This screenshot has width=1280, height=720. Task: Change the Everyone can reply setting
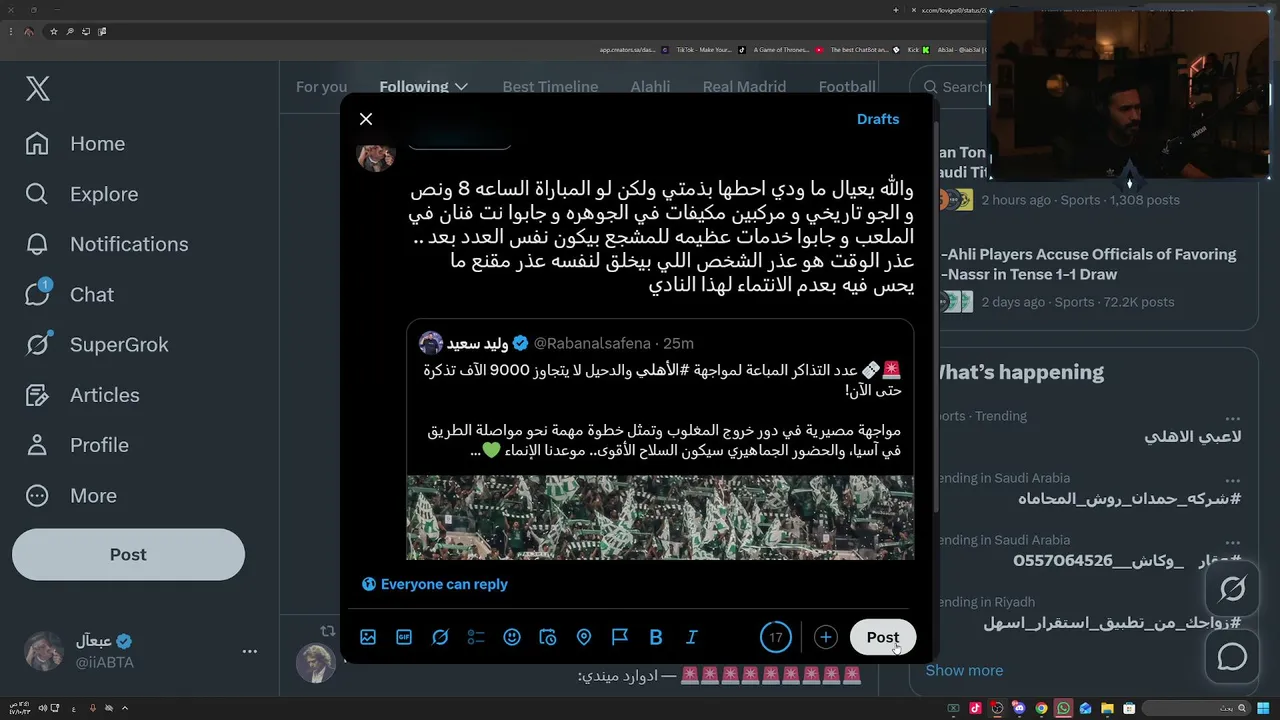(434, 584)
